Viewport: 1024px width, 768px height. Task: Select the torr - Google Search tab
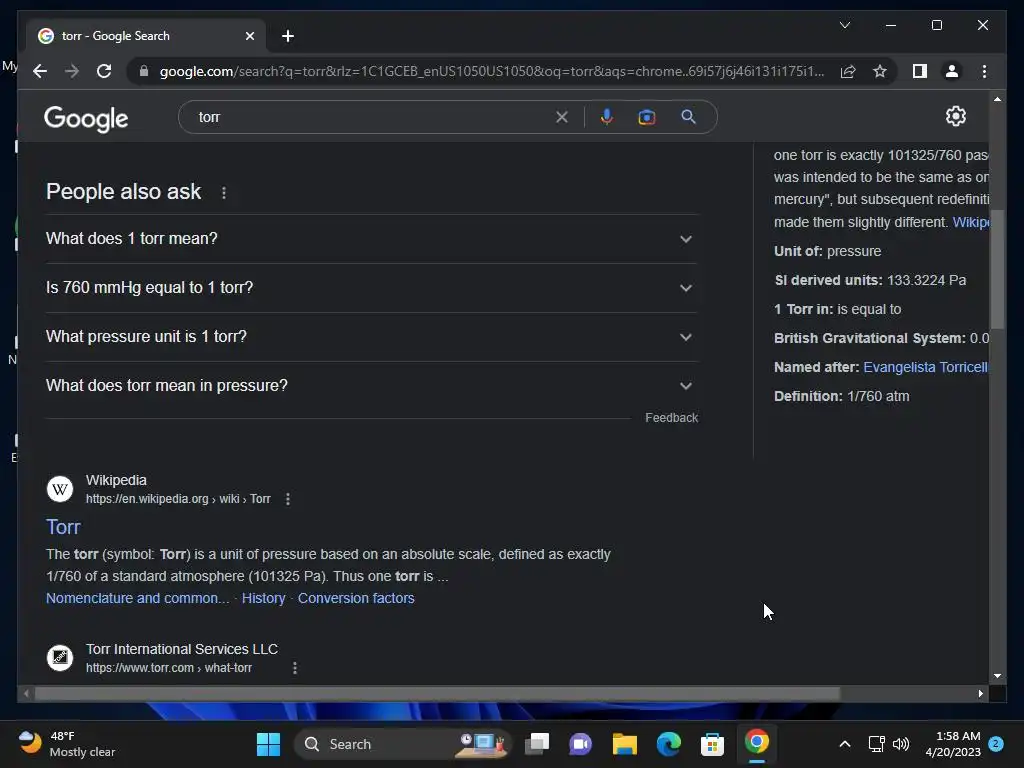pos(145,36)
